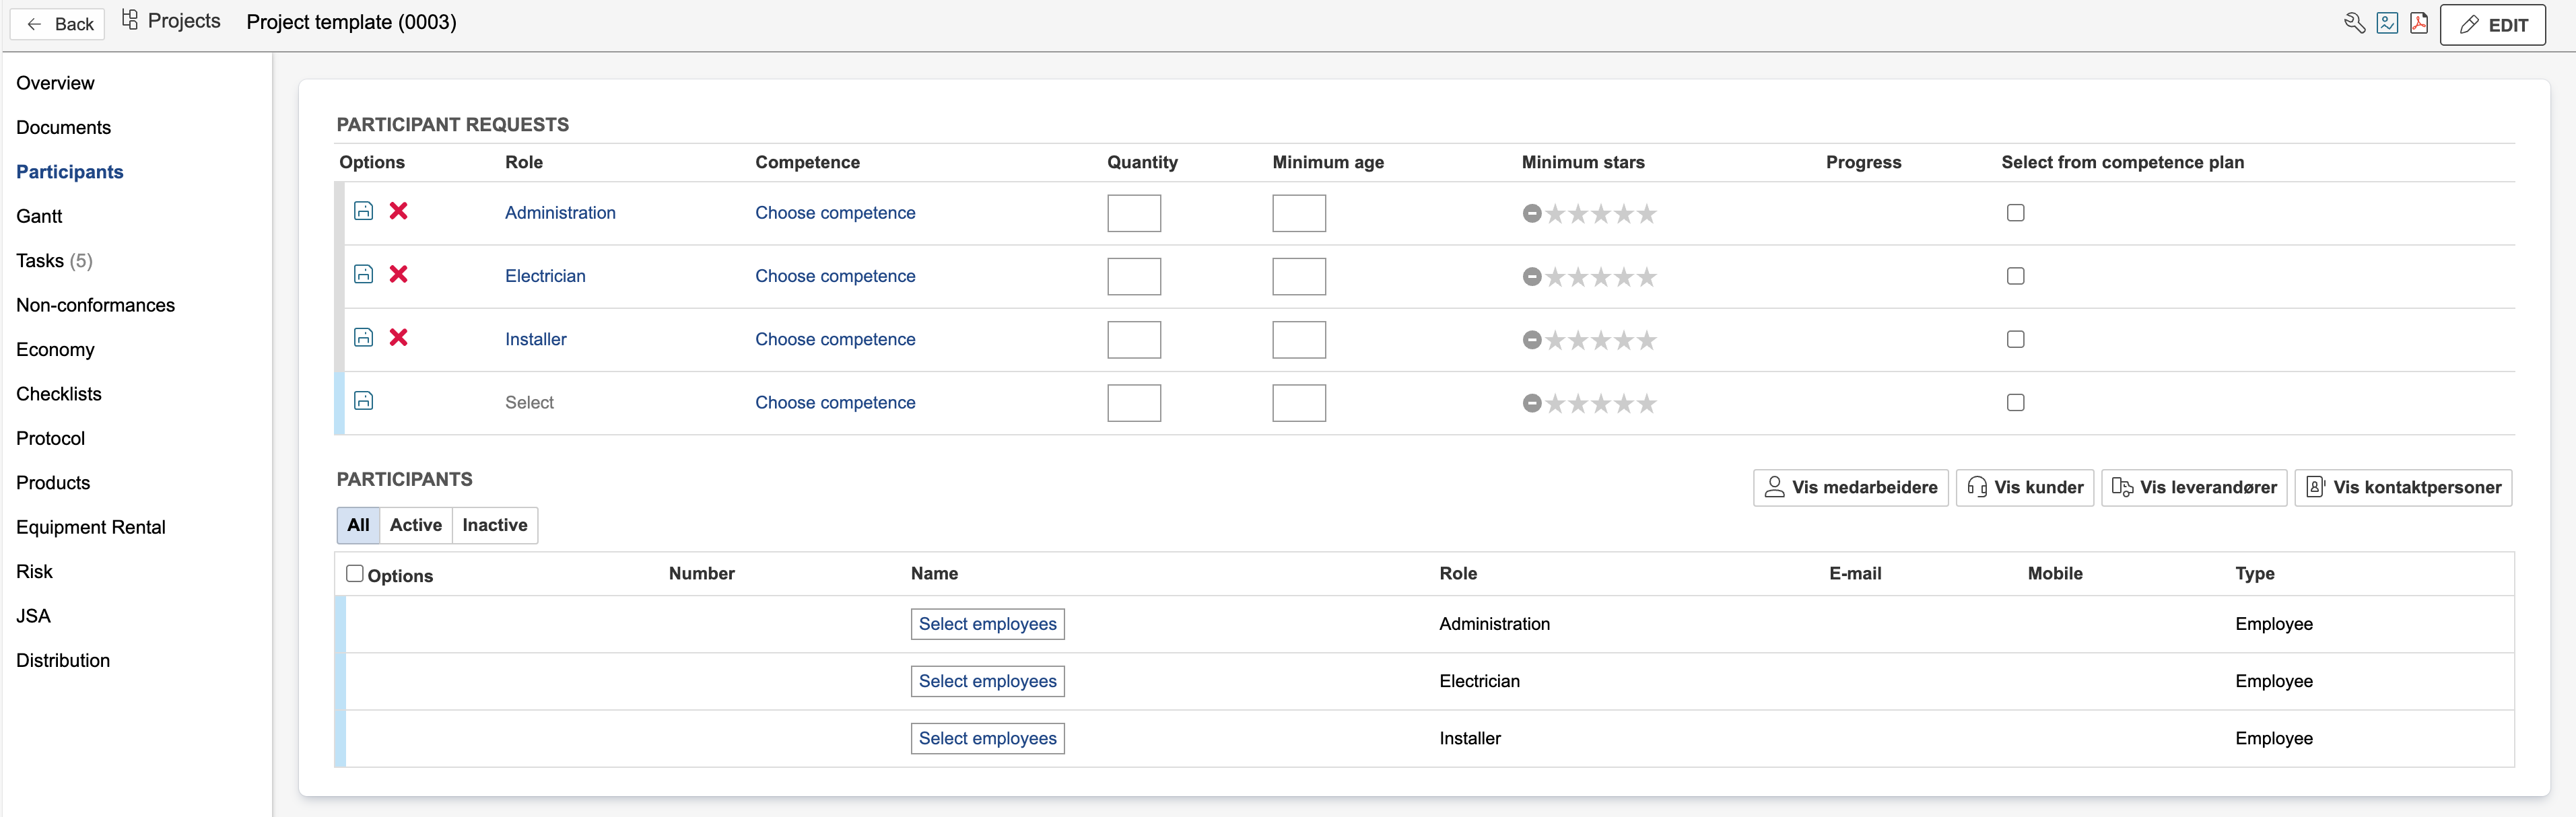Save the Administration request row
The width and height of the screenshot is (2576, 817).
364,211
